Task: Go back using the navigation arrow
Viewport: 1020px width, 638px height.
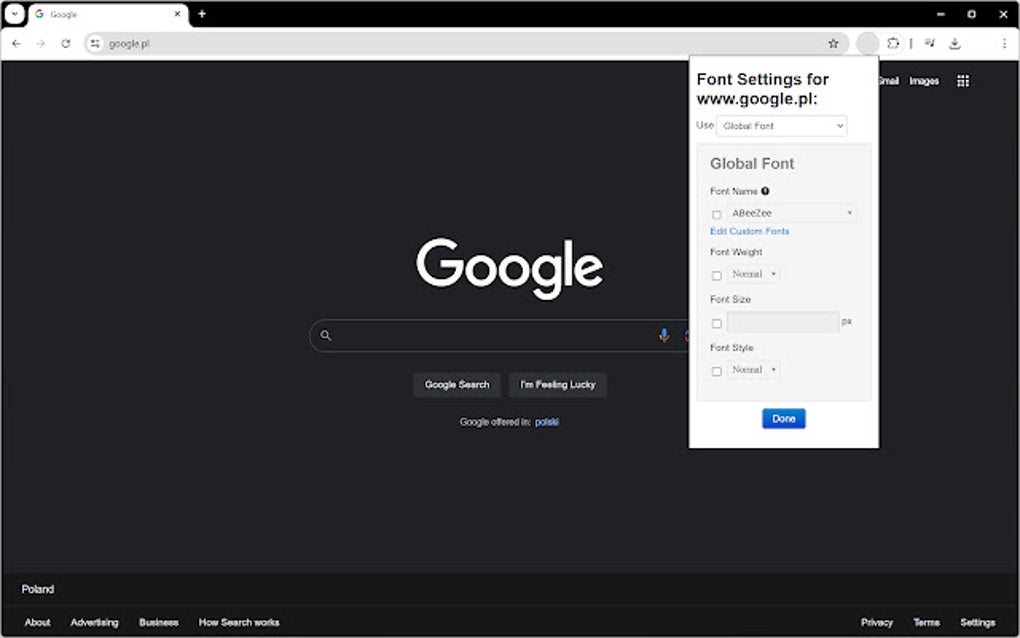Action: click(x=16, y=43)
